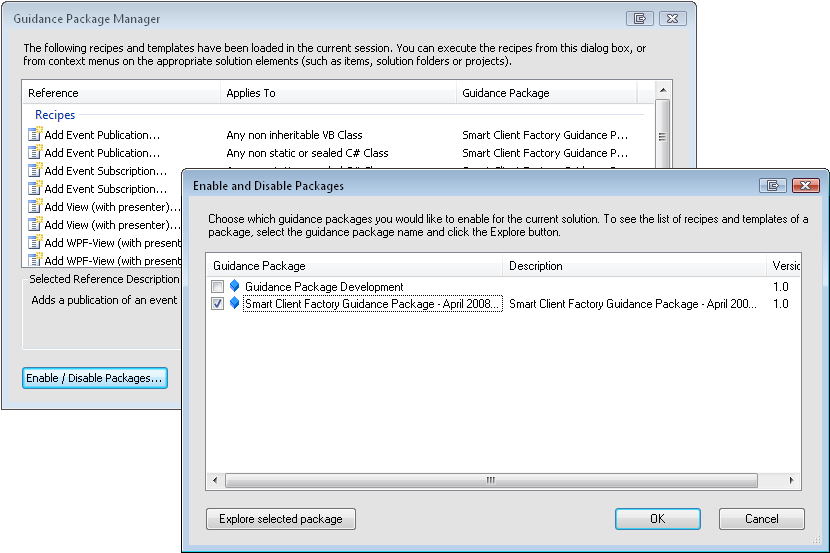Click Cancel in packages dialog
The width and height of the screenshot is (830, 553).
click(762, 519)
